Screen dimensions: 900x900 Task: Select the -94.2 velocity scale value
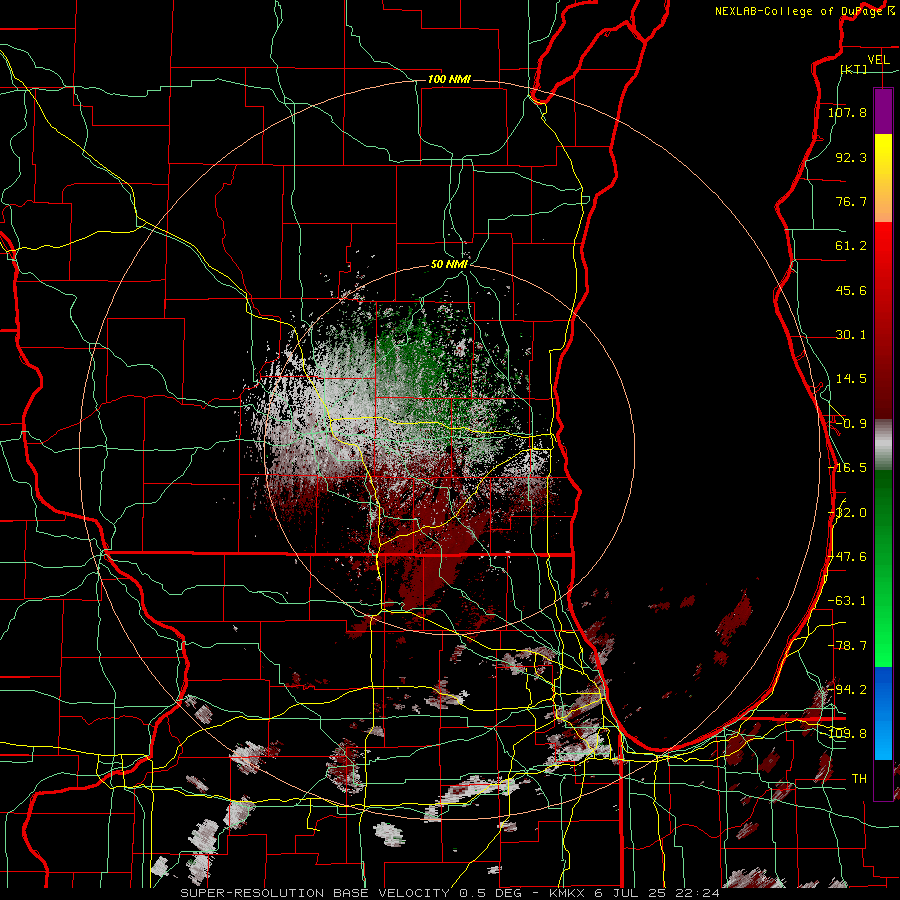[848, 689]
